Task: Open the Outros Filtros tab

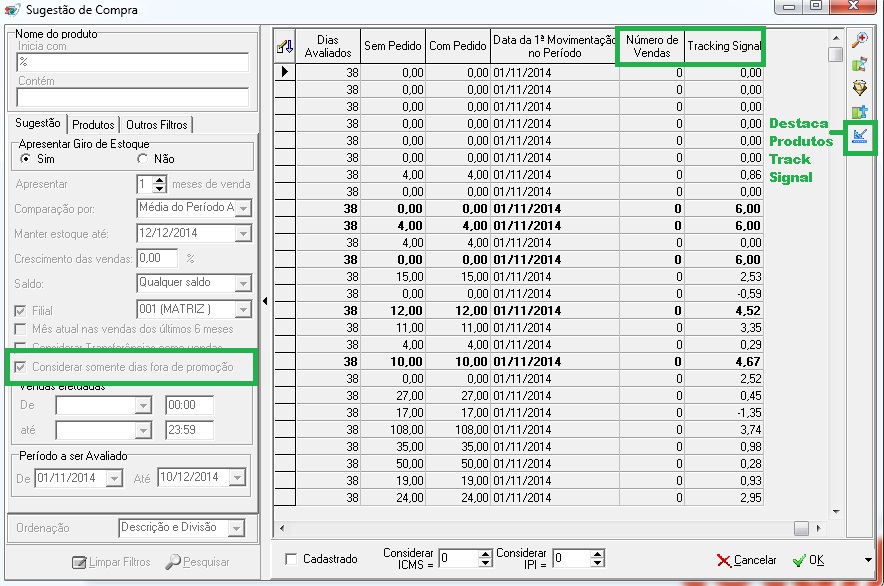Action: (x=157, y=125)
